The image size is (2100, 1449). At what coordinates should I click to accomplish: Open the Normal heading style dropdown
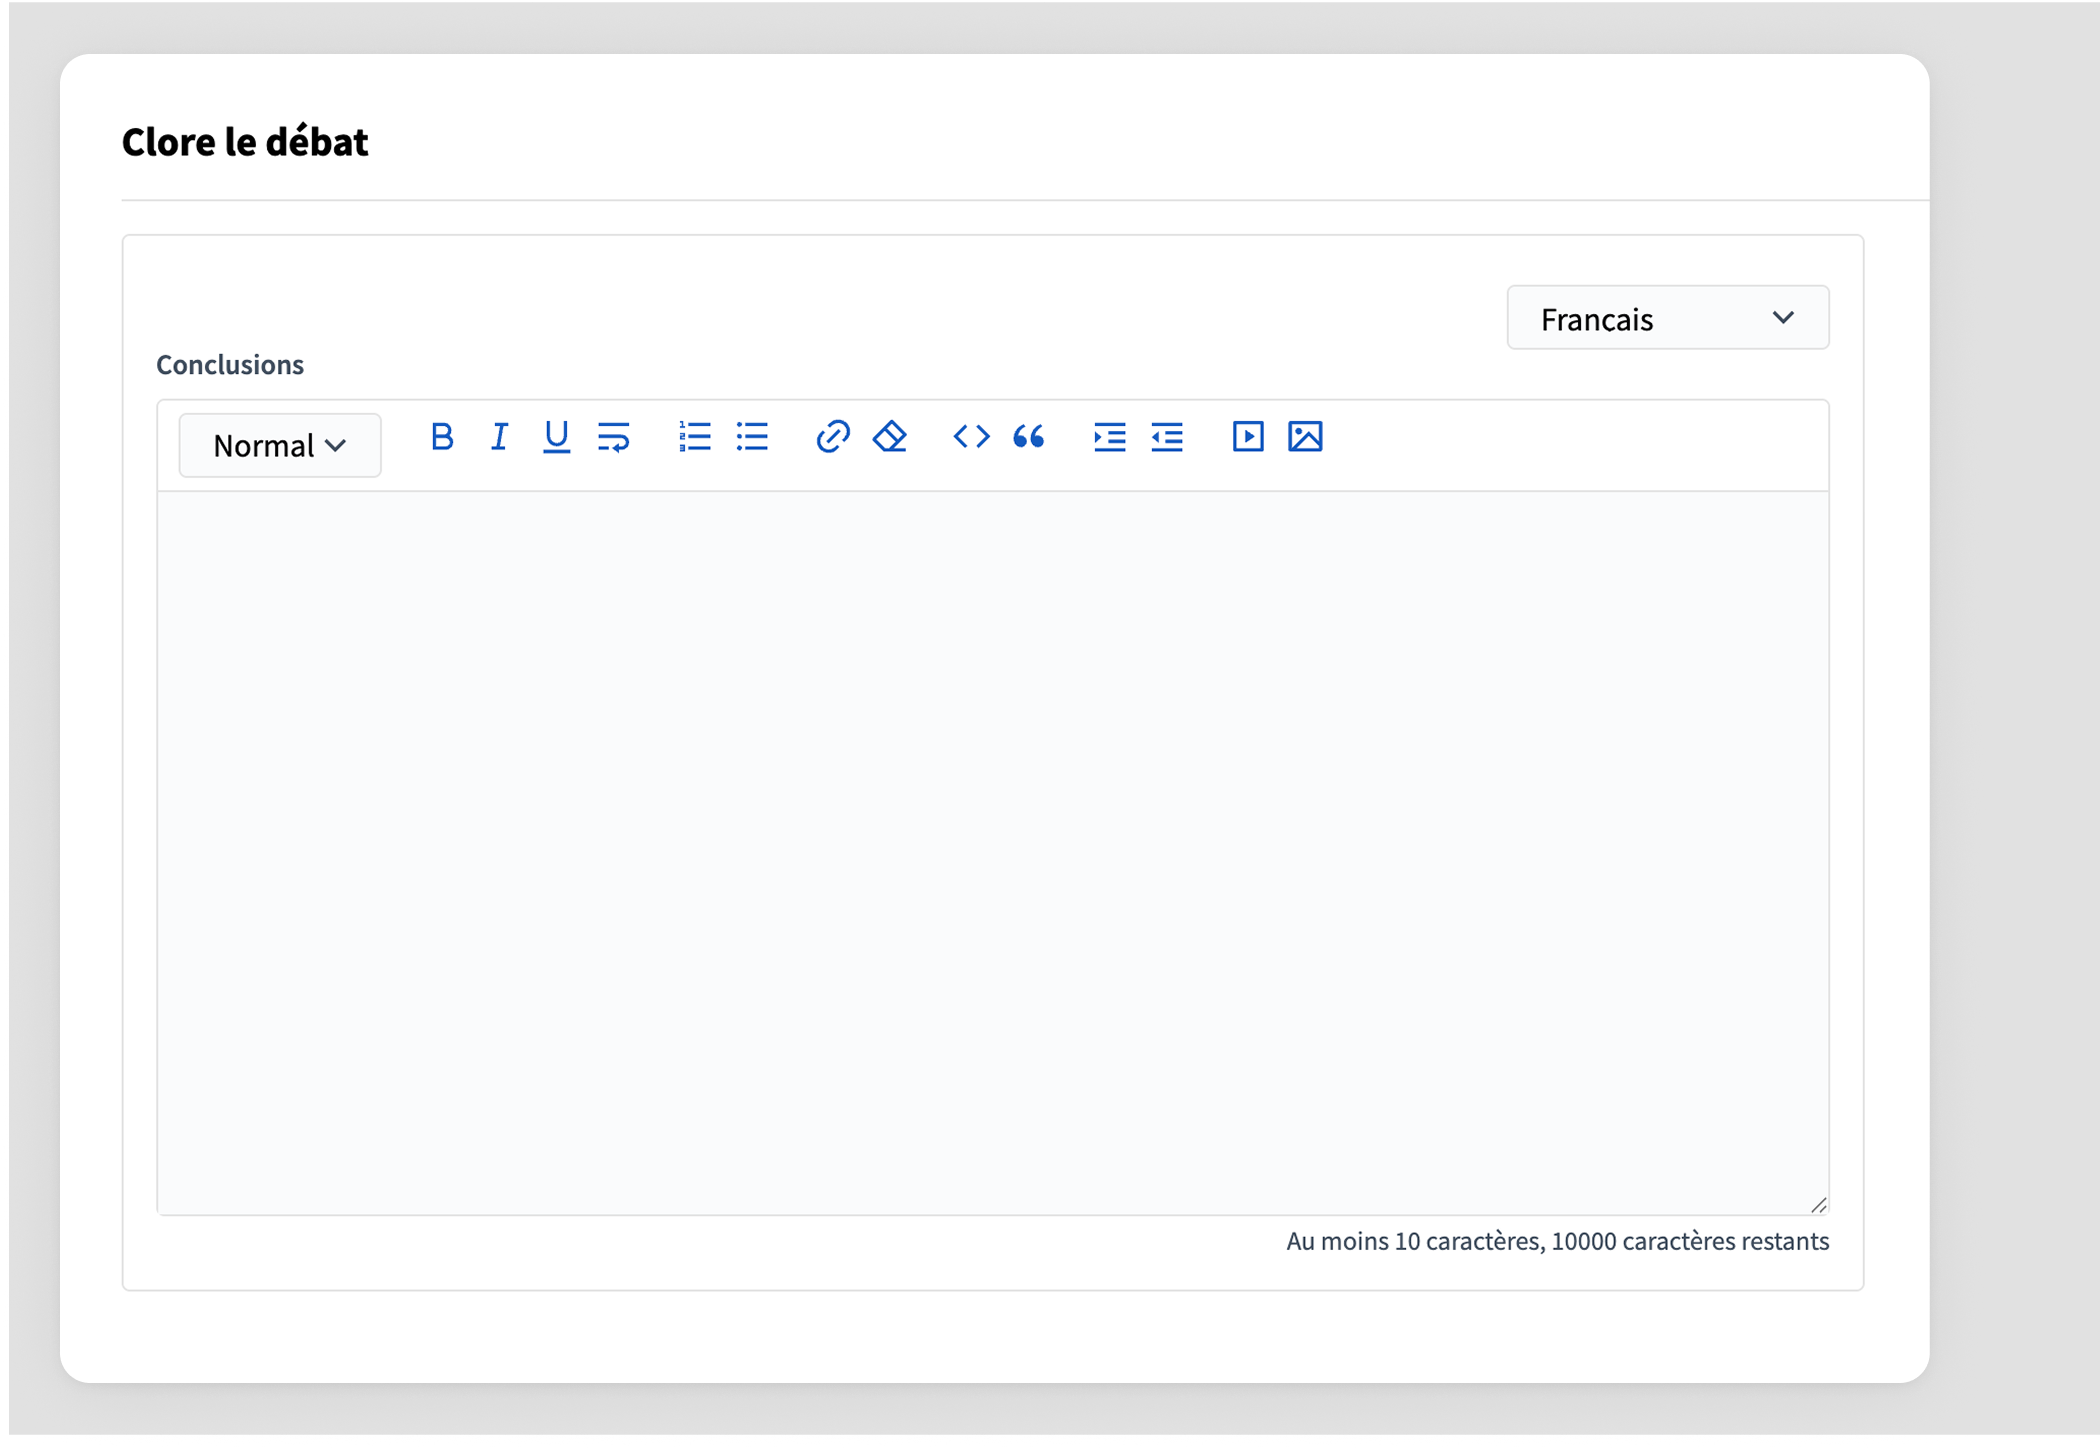tap(280, 446)
